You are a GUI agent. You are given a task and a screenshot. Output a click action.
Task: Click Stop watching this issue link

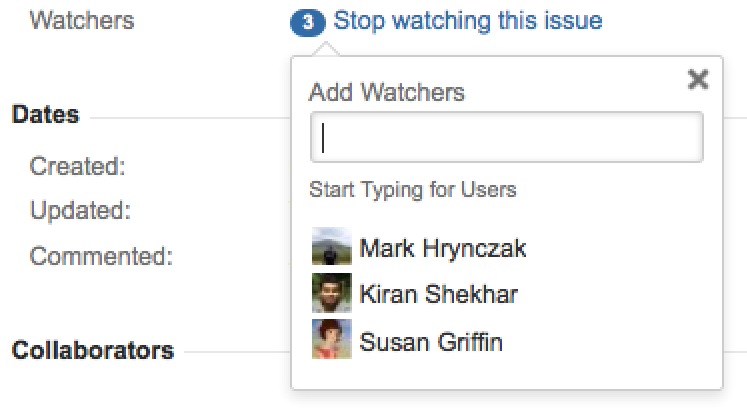(468, 21)
